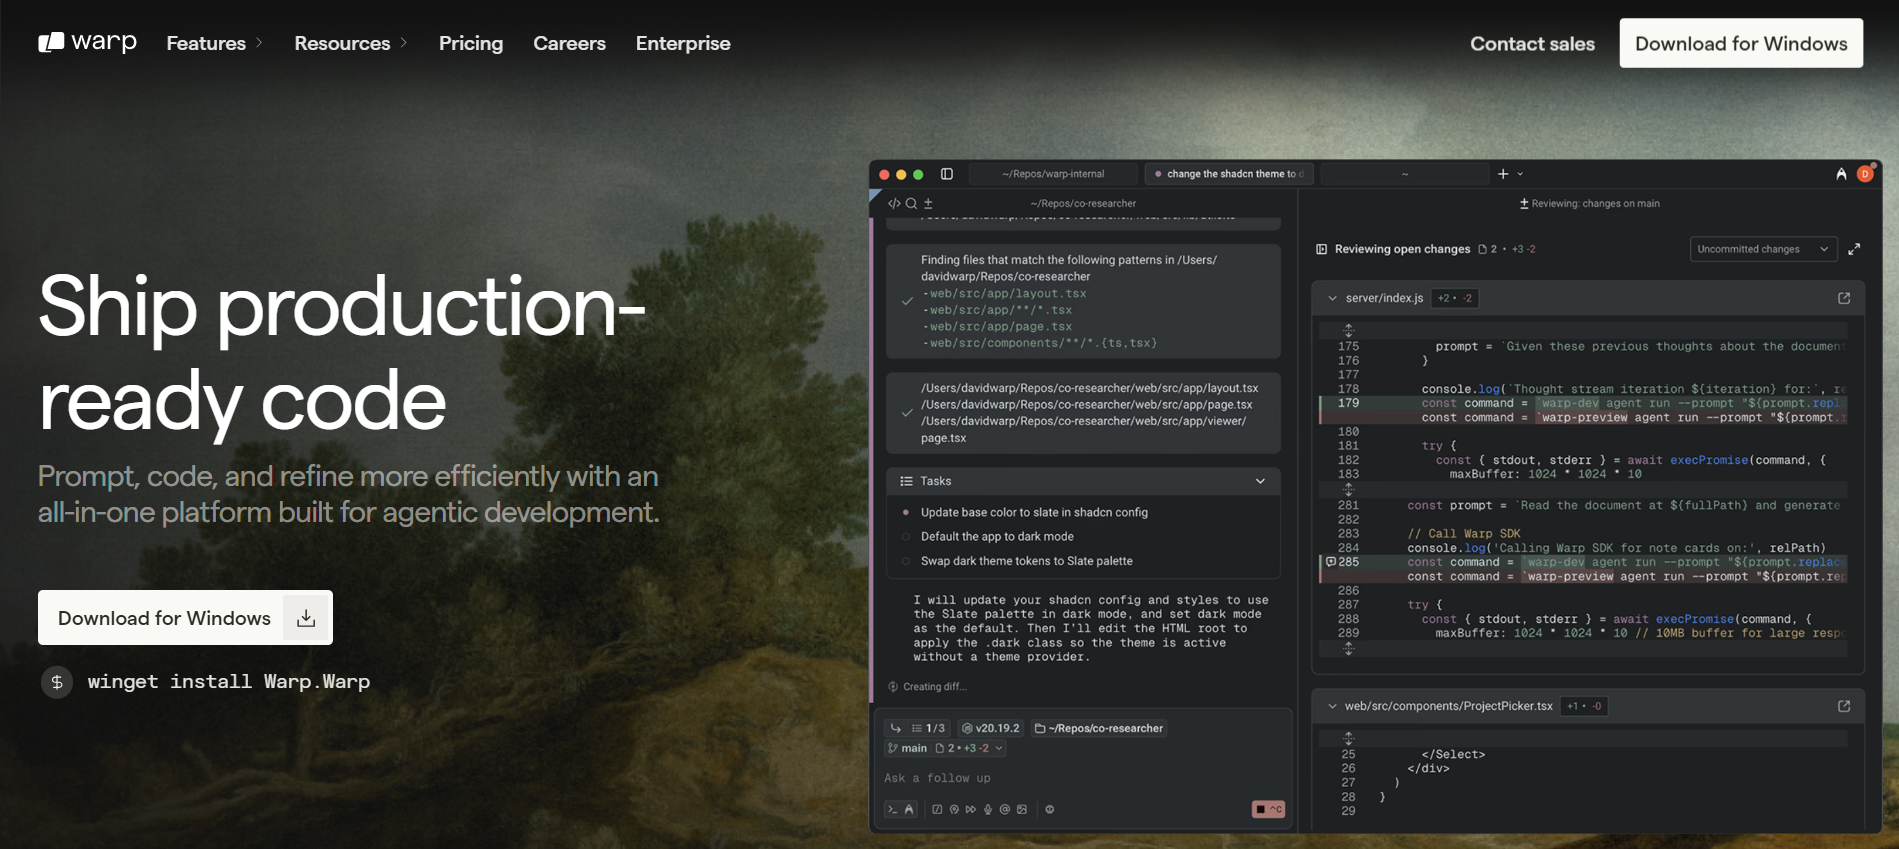Click the winget install Warp.Warp command text

click(229, 681)
